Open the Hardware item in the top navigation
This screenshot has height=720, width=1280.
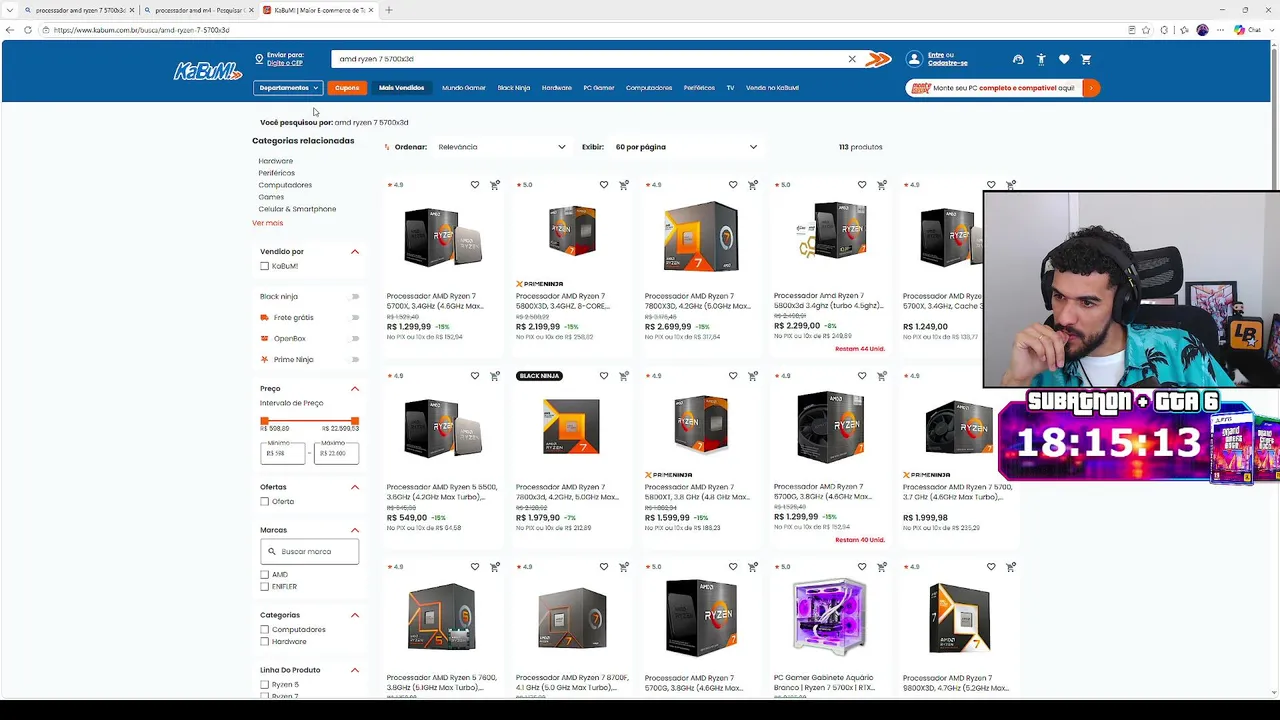(557, 88)
